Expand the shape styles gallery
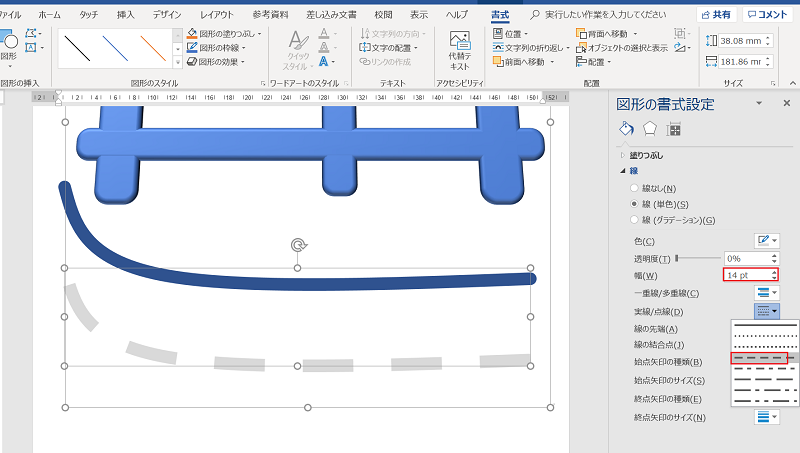This screenshot has height=453, width=800. [178, 62]
